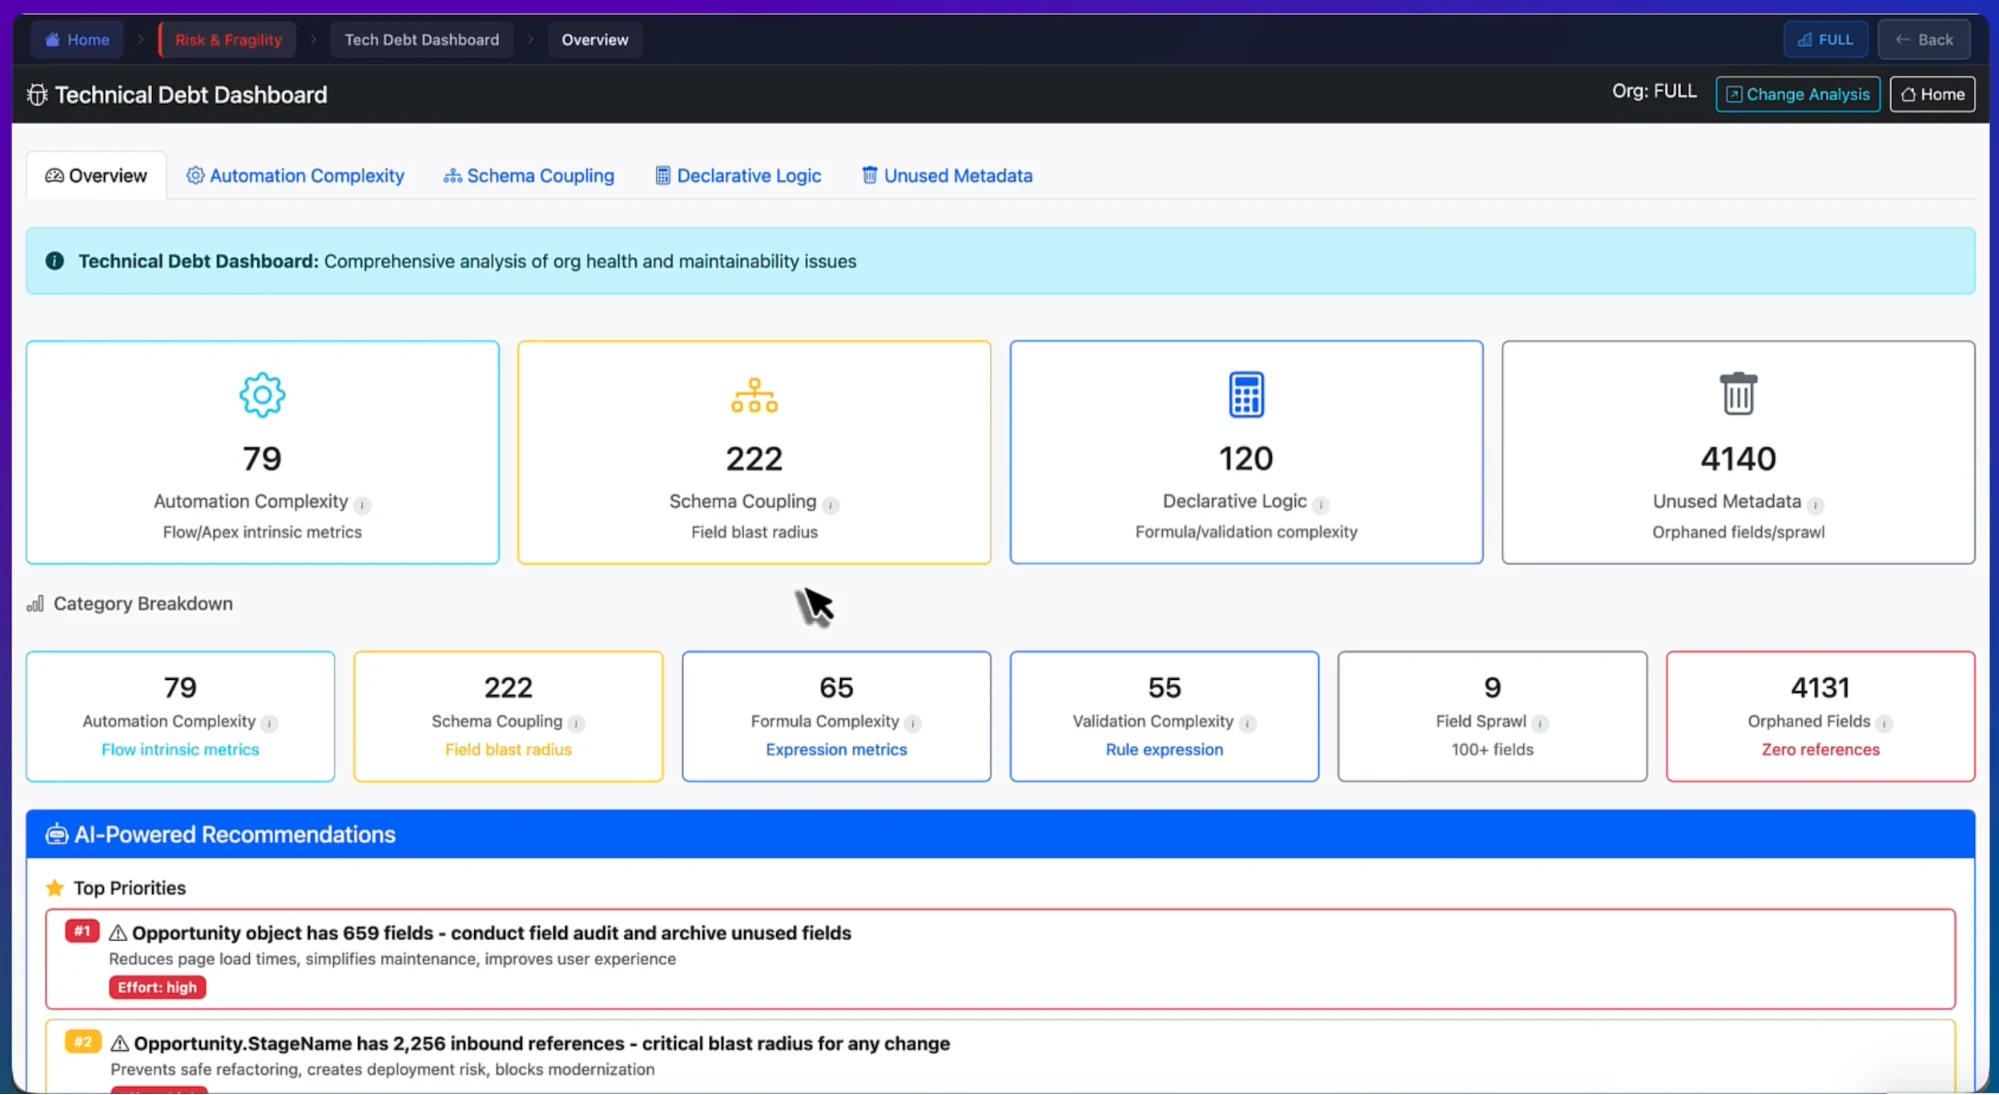Viewport: 1999px width, 1095px height.
Task: Open the Schema Coupling tab
Action: click(x=528, y=176)
